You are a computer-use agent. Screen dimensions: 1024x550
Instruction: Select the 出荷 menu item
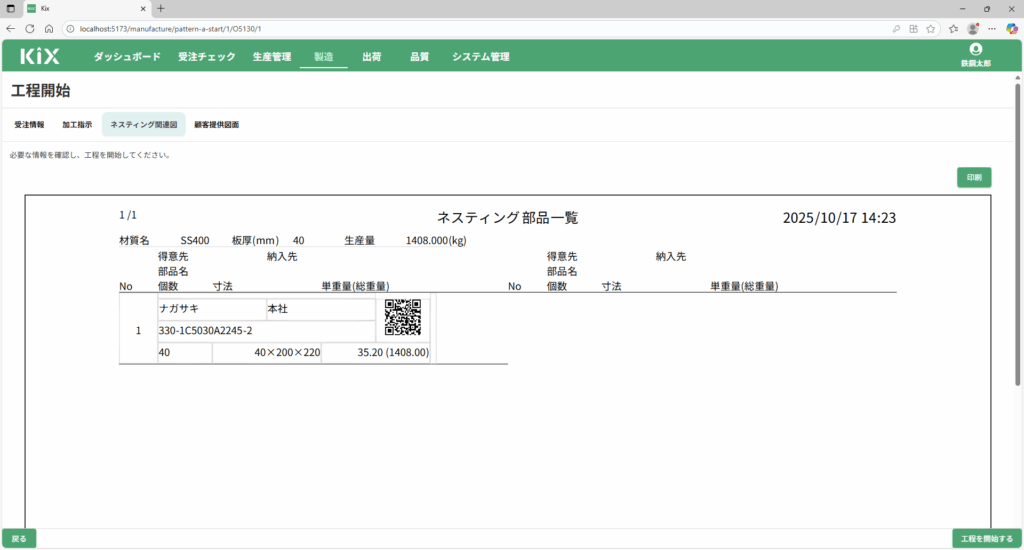pos(371,57)
